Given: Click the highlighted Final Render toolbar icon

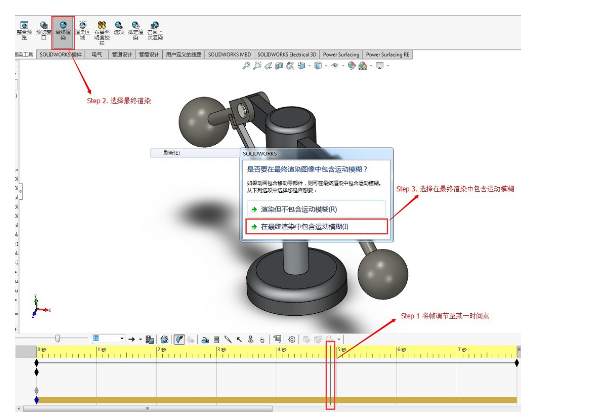Looking at the screenshot, I should pyautogui.click(x=62, y=28).
